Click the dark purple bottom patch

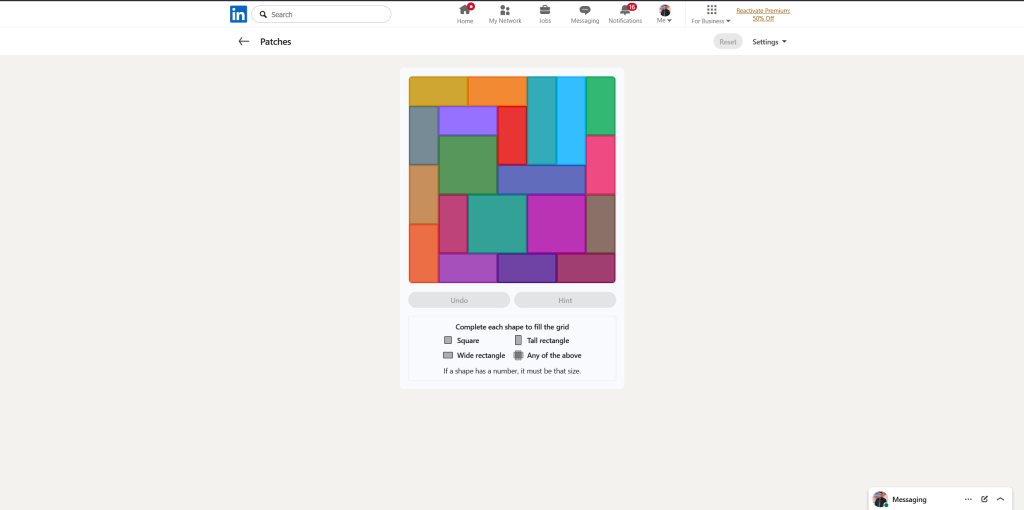[x=527, y=268]
